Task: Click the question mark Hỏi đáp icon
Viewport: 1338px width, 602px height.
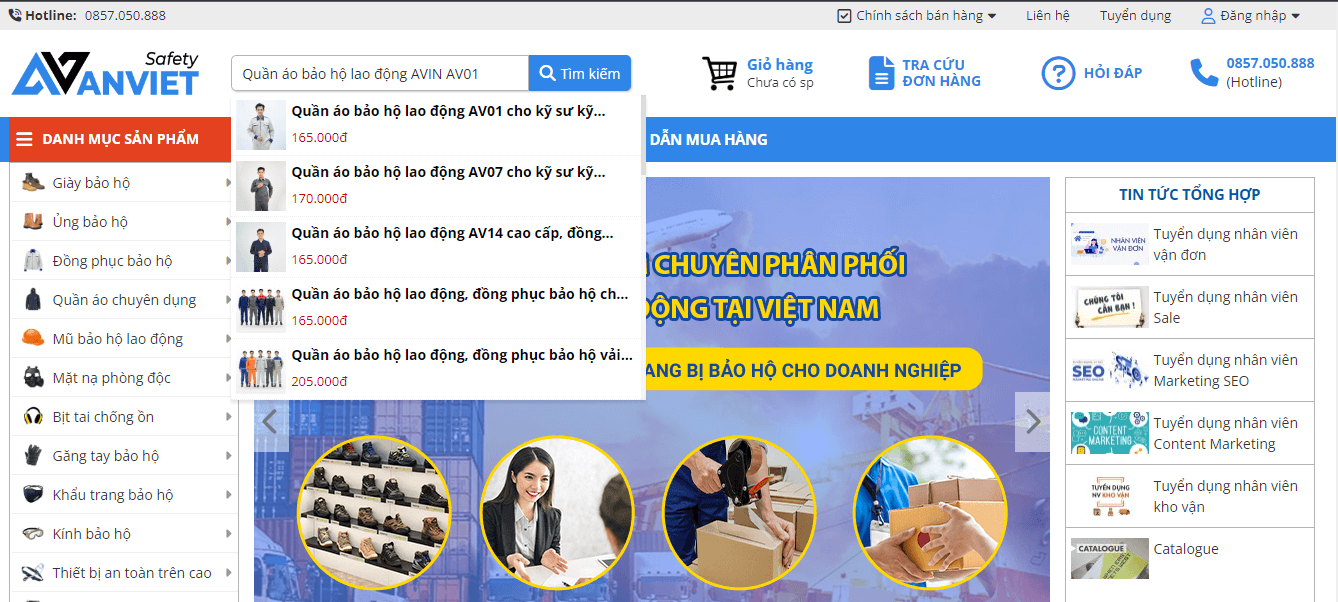Action: click(x=1058, y=73)
